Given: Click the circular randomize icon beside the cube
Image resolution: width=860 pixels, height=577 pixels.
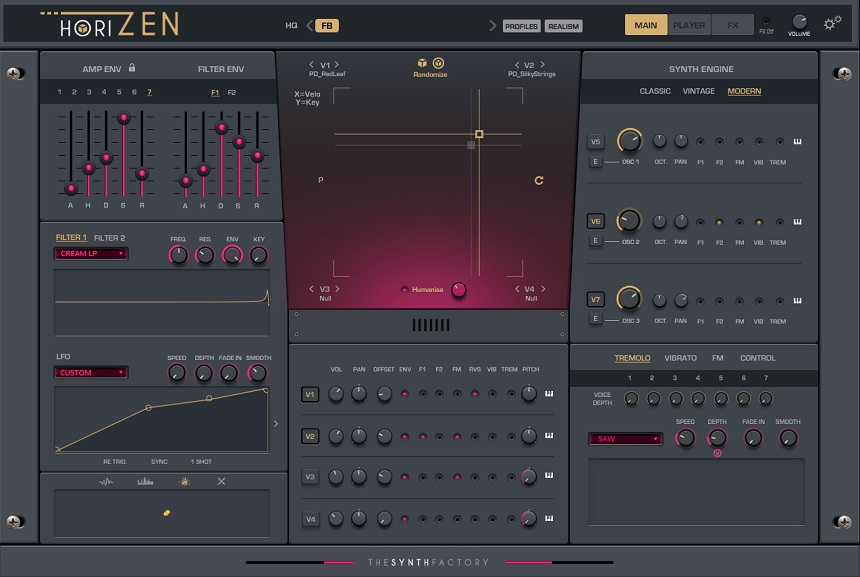Looking at the screenshot, I should point(438,63).
